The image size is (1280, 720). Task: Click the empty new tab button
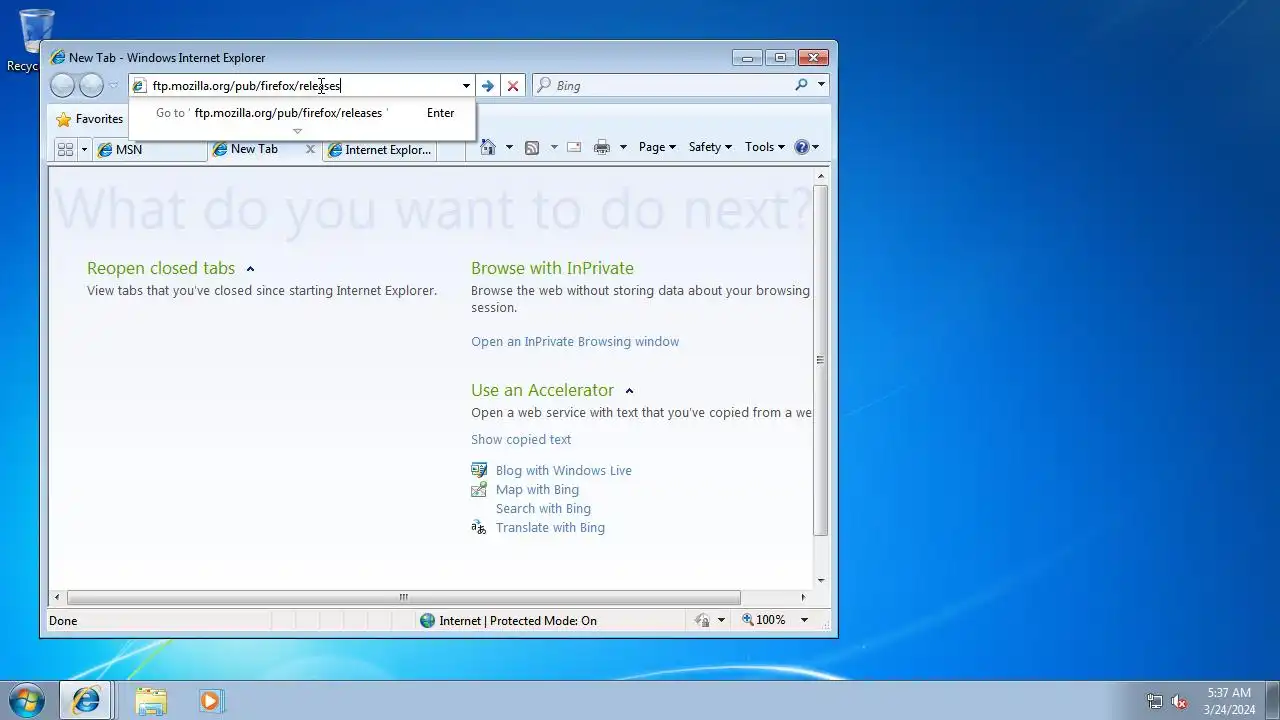tap(451, 150)
